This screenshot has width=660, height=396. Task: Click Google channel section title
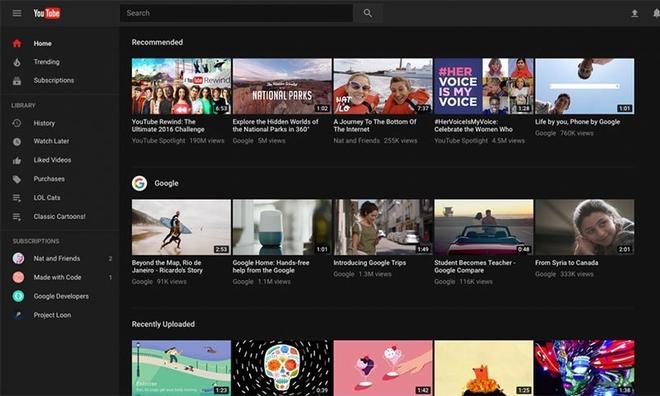pyautogui.click(x=166, y=183)
